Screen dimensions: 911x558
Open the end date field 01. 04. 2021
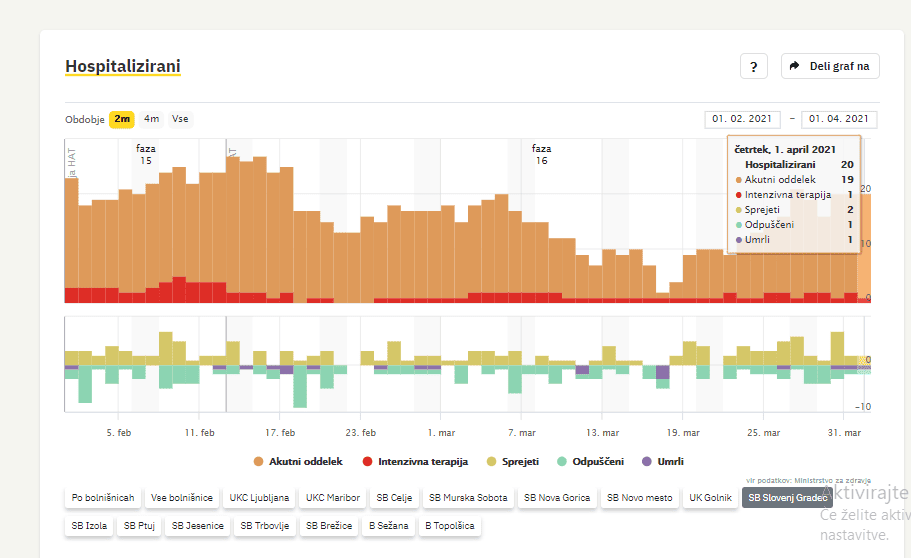click(x=839, y=119)
